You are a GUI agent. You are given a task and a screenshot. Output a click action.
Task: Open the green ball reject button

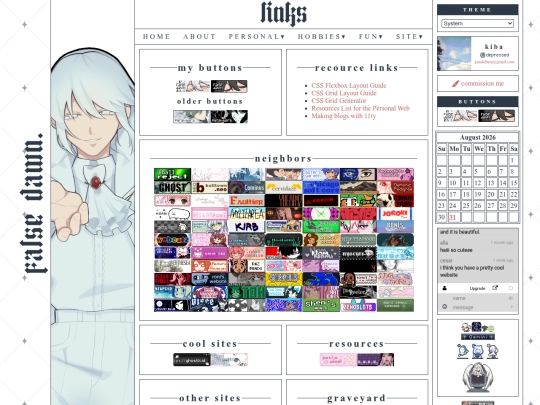(x=173, y=175)
